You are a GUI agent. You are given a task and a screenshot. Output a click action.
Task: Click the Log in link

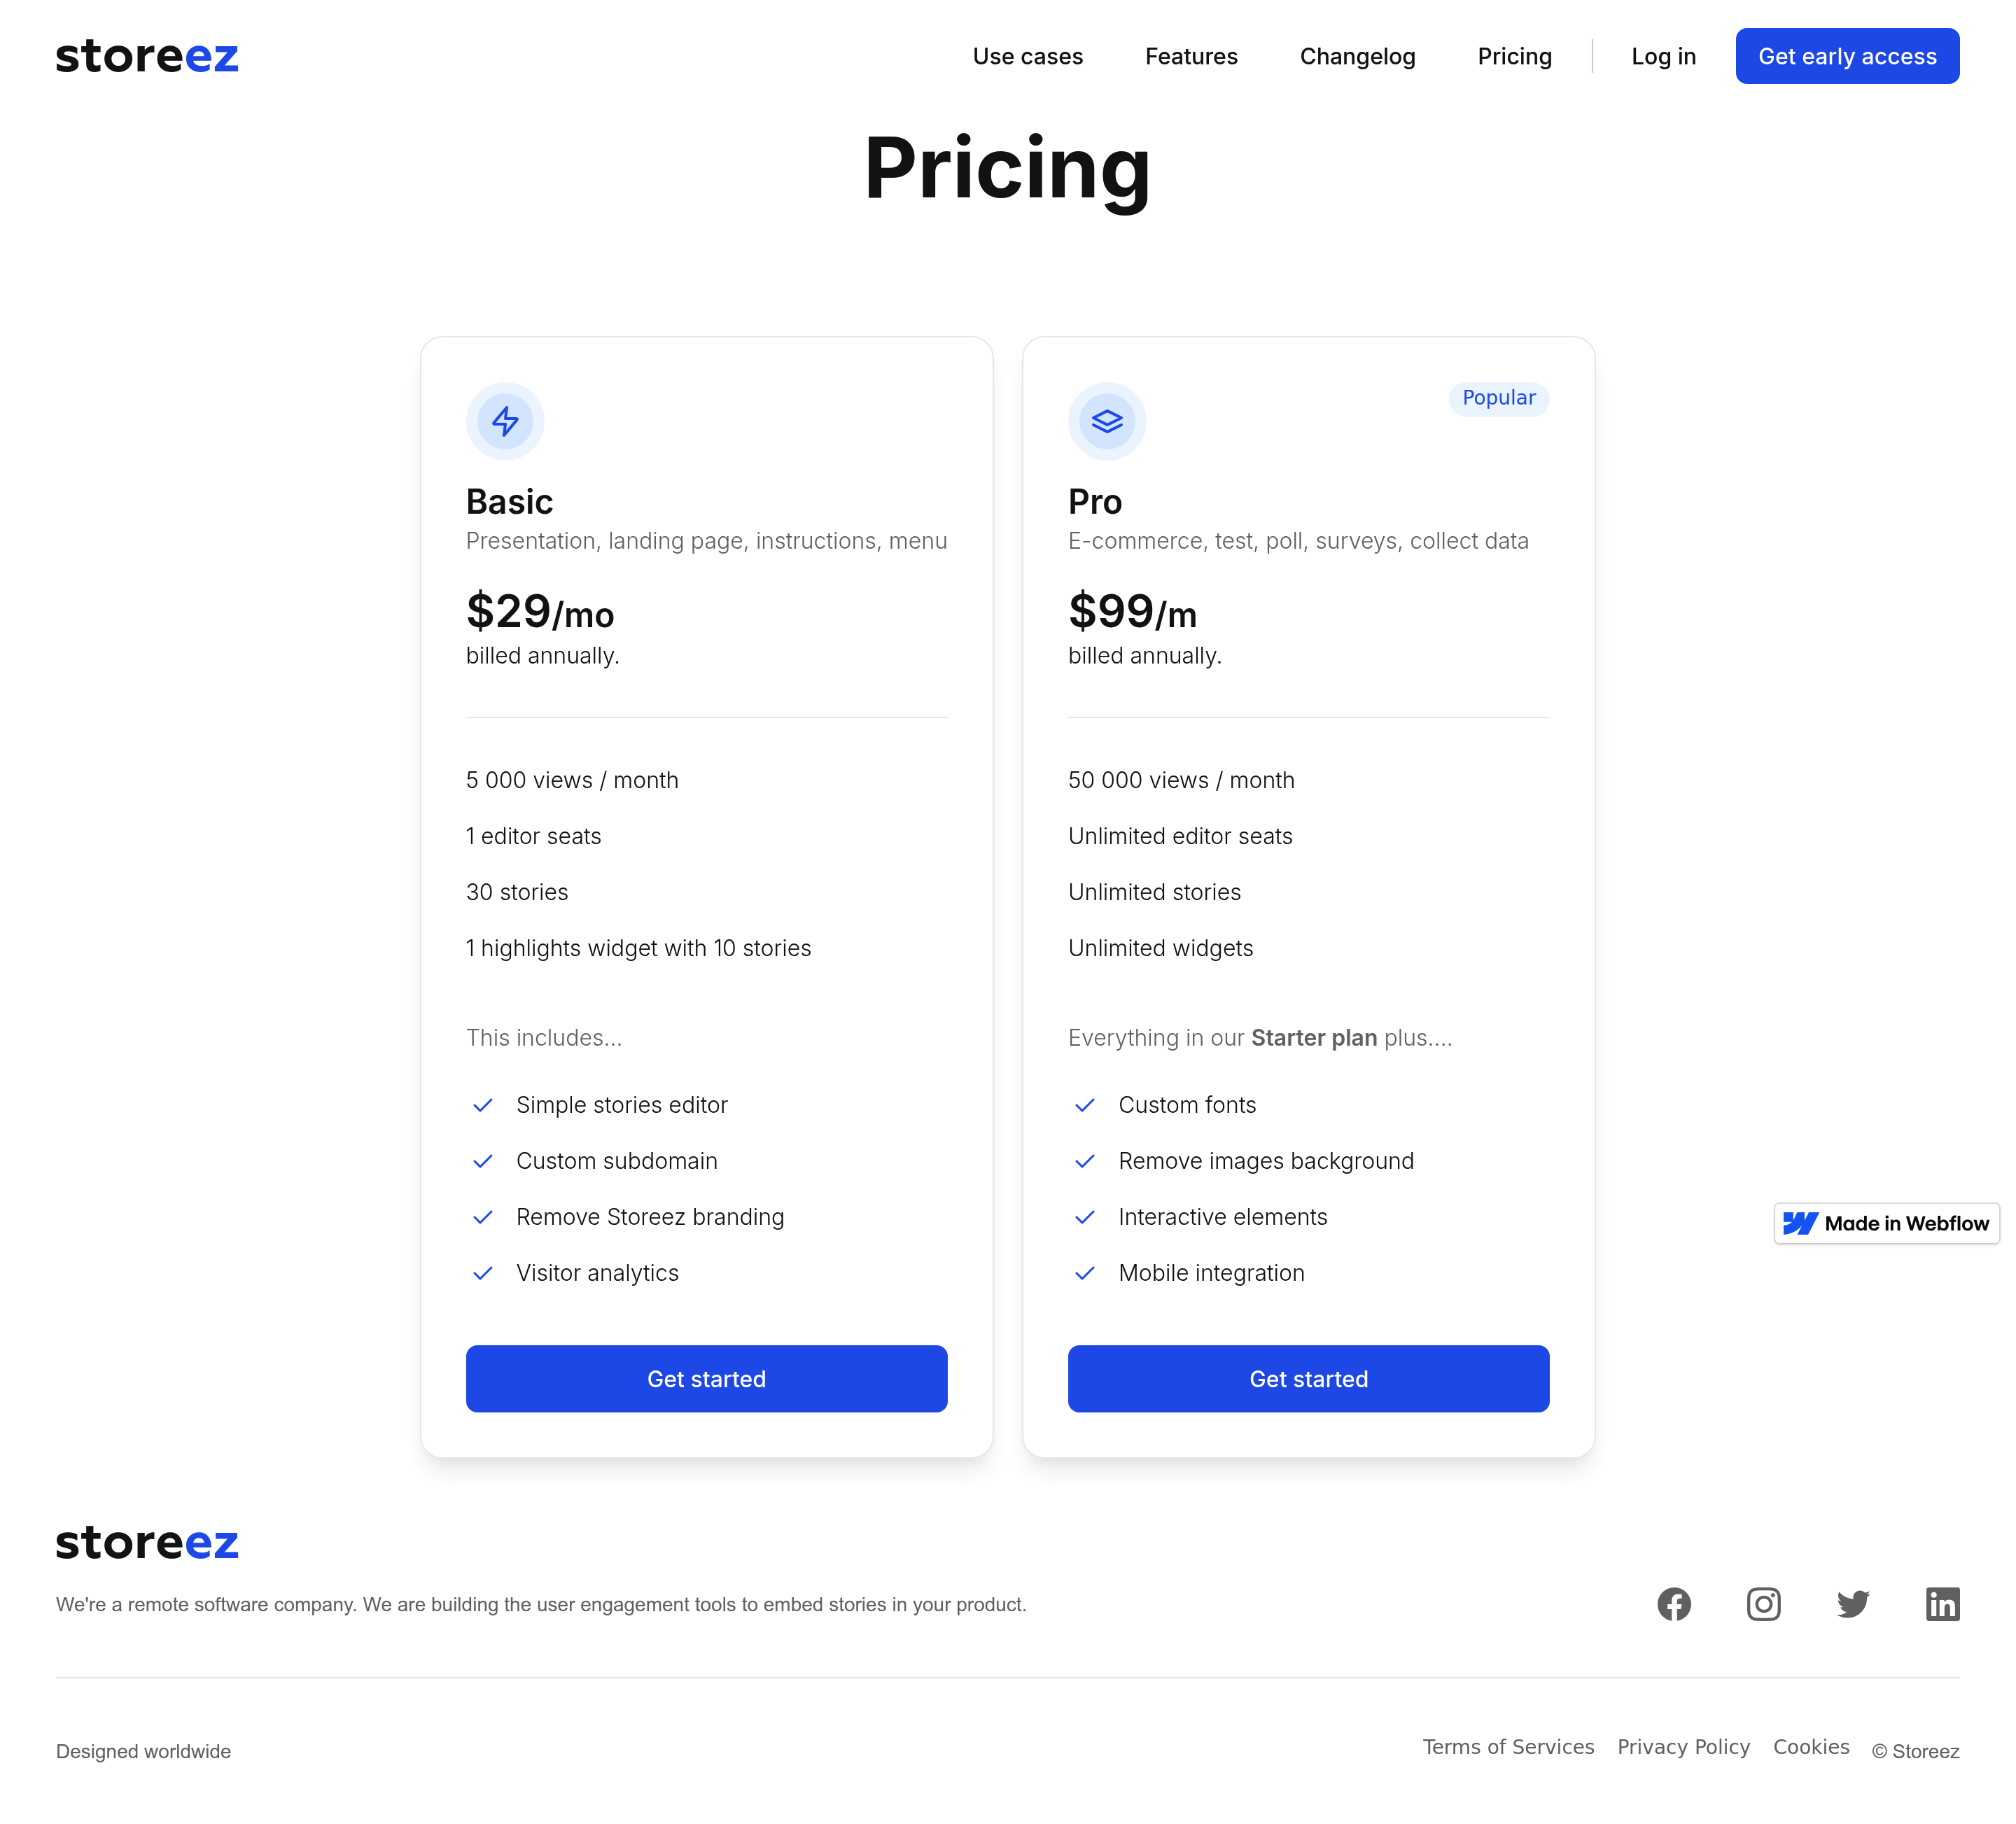(x=1663, y=56)
